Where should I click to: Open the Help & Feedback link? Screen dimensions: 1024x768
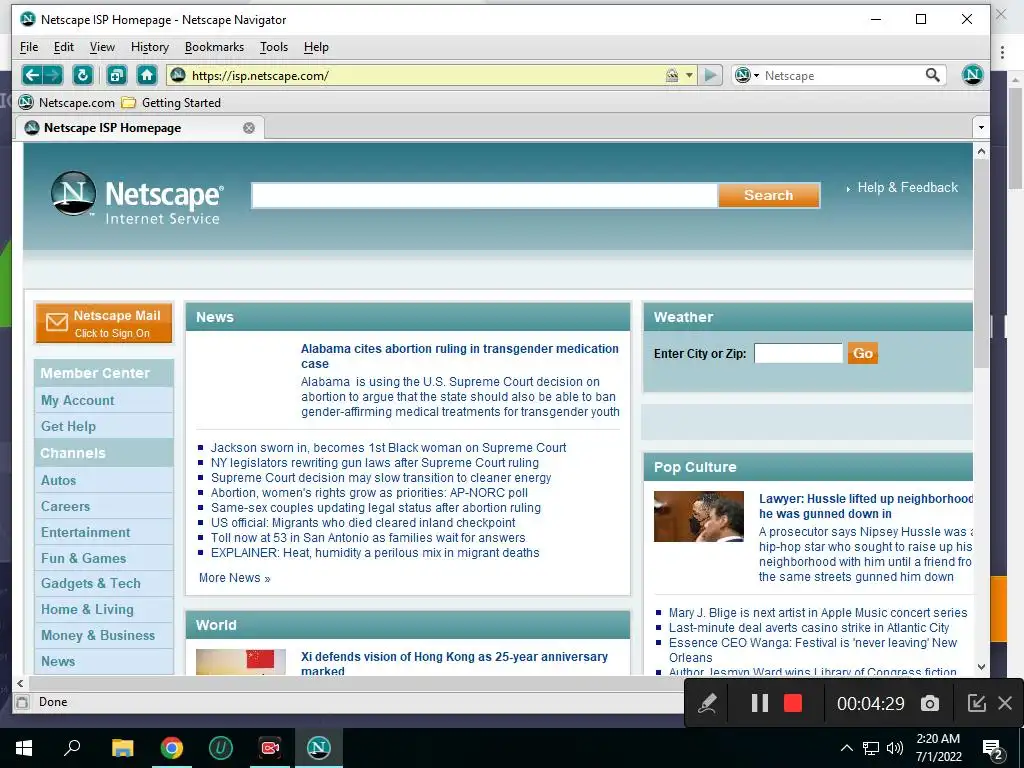pos(907,187)
